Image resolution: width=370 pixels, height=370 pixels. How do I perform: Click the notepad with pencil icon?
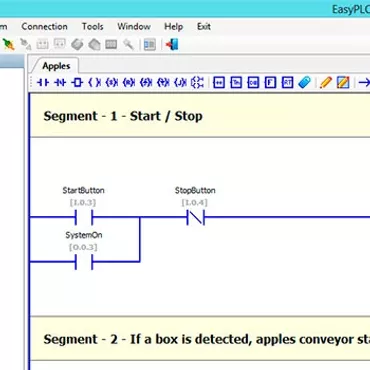coord(343,82)
